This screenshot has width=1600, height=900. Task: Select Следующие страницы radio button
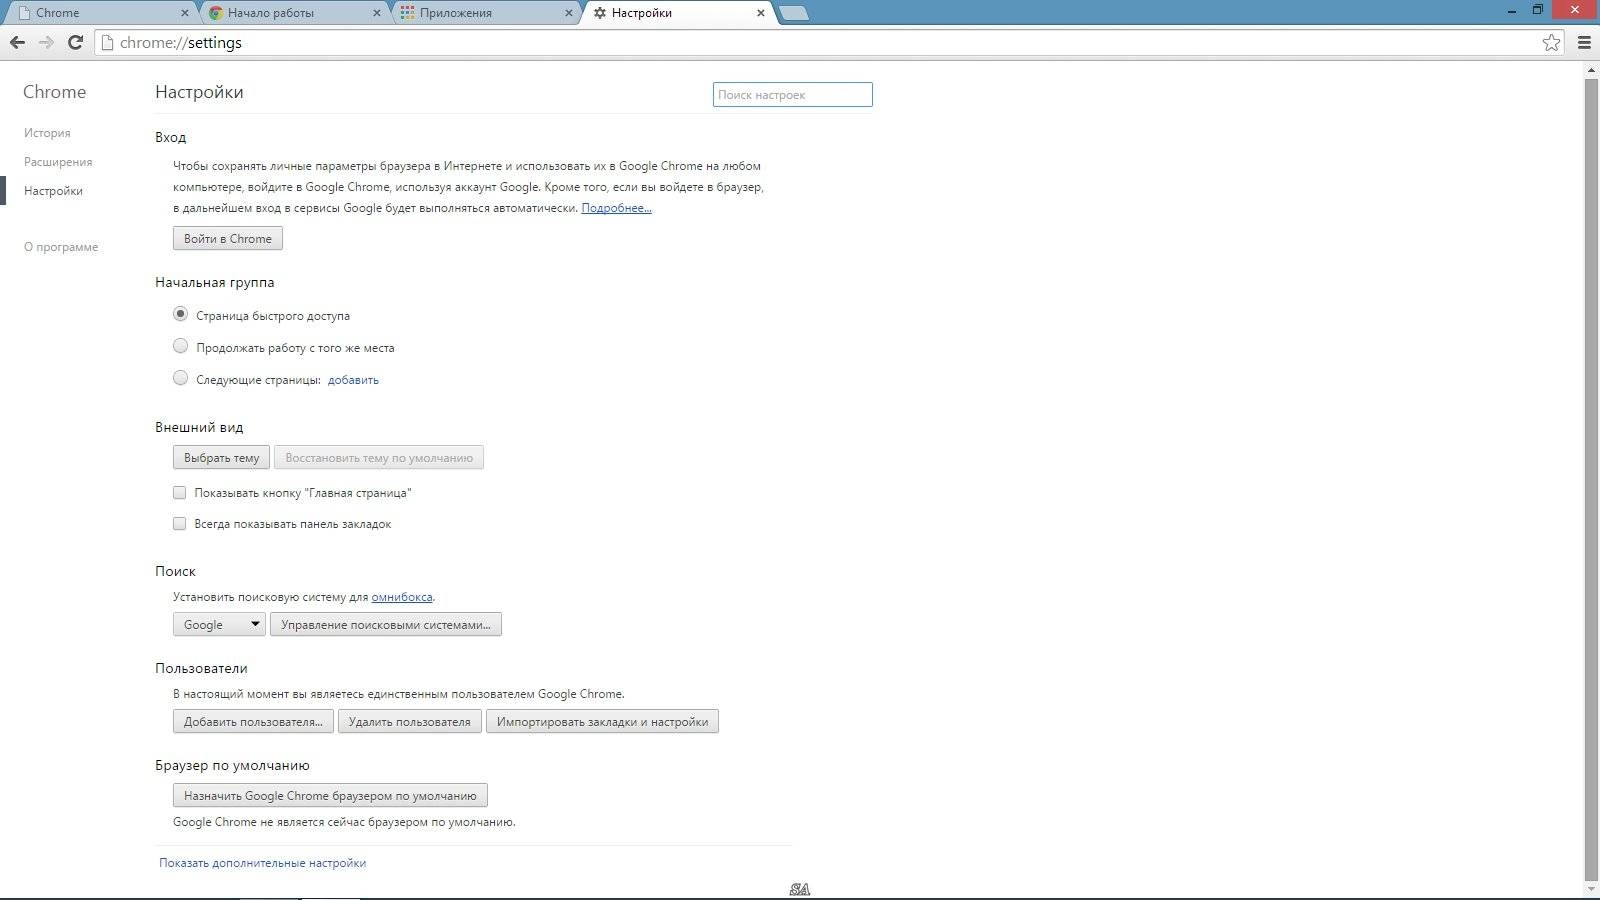180,378
